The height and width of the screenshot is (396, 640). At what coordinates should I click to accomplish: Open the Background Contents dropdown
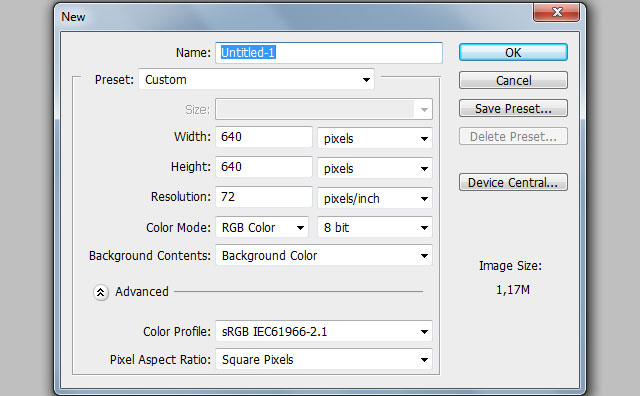(x=324, y=256)
